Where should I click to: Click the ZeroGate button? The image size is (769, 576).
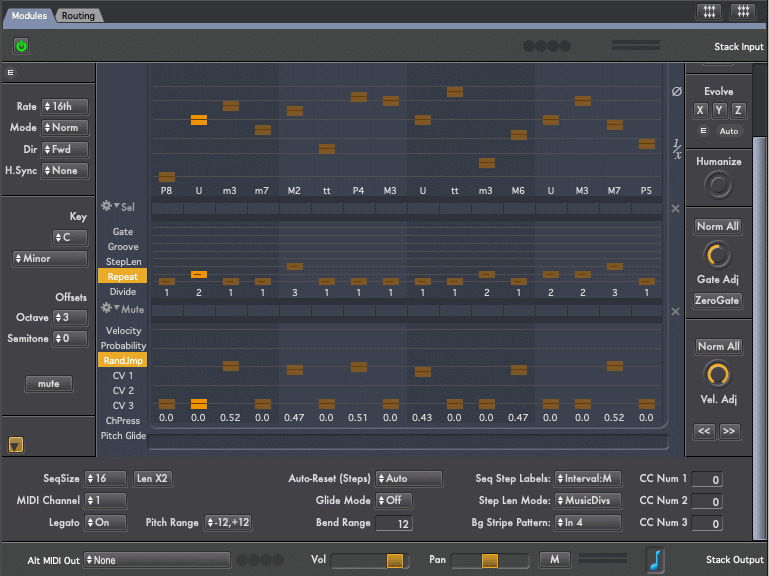[x=718, y=300]
